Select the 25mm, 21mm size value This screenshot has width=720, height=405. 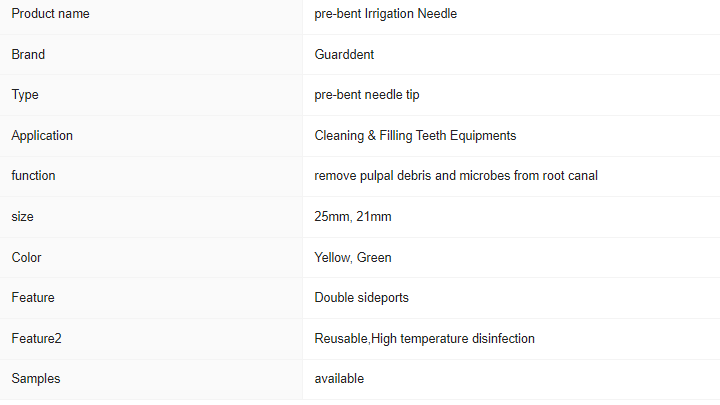click(x=353, y=217)
